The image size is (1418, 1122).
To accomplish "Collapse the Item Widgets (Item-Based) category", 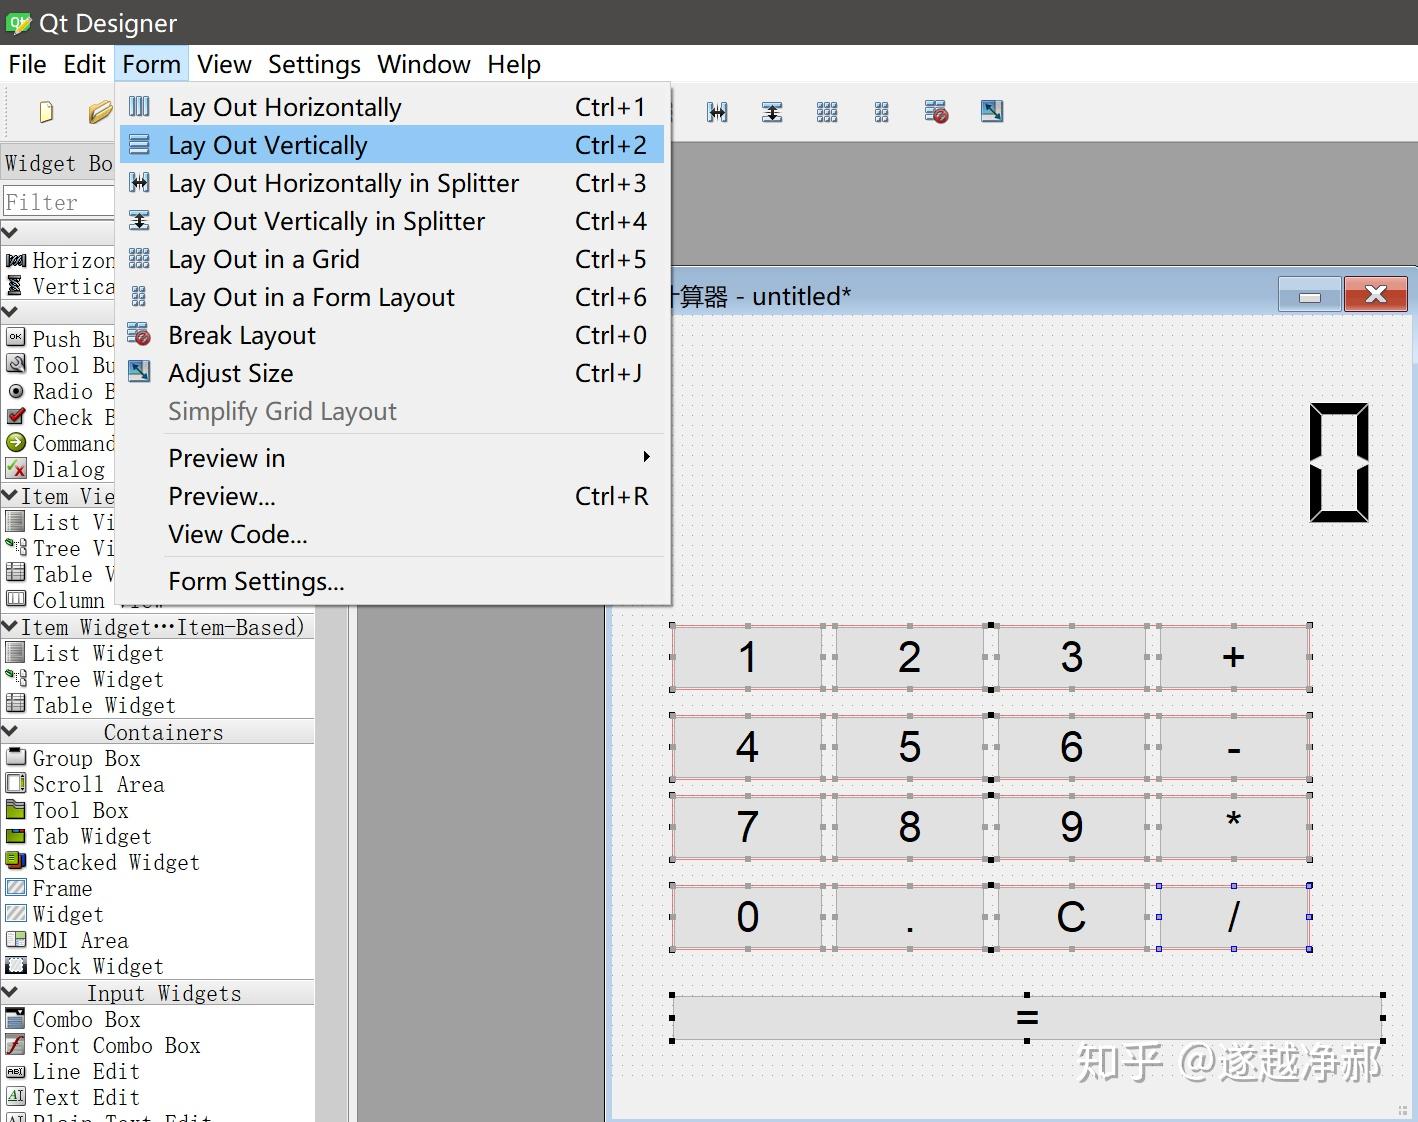I will [x=10, y=627].
